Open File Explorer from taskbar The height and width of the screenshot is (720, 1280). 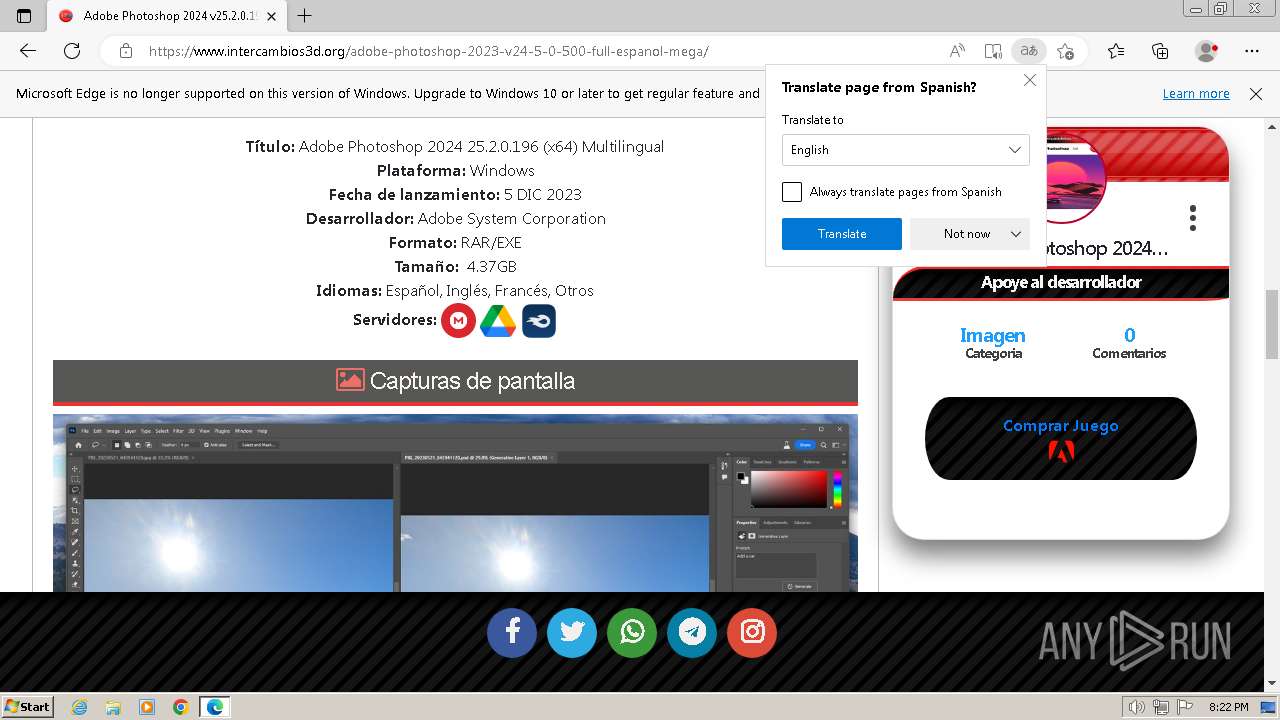(113, 707)
